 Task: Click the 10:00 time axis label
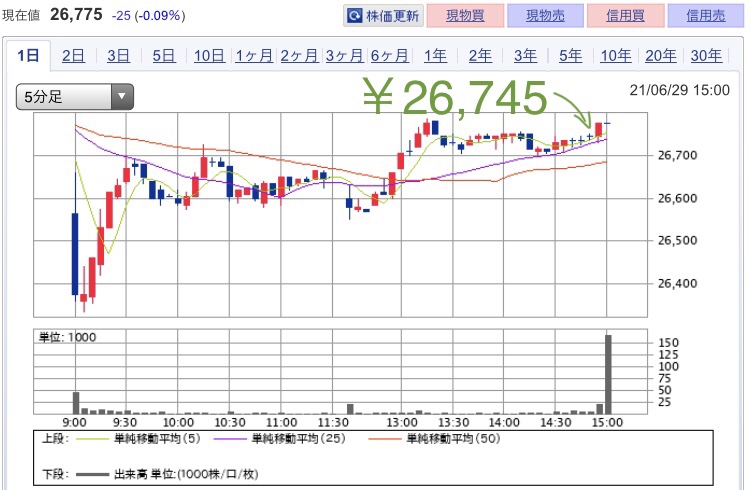coord(178,423)
